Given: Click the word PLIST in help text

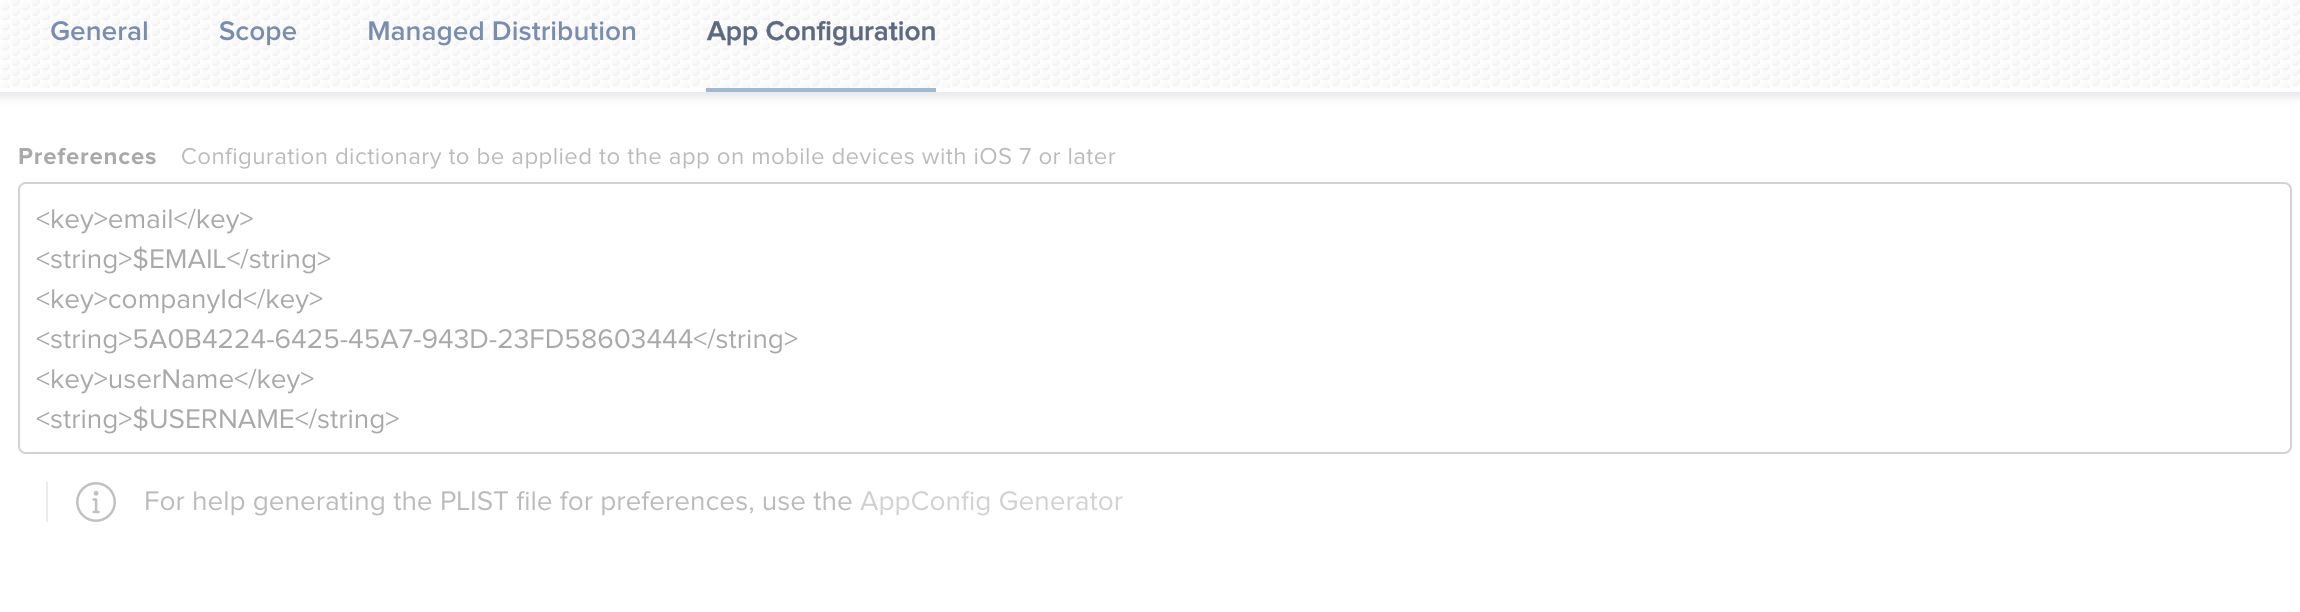Looking at the screenshot, I should coord(474,501).
